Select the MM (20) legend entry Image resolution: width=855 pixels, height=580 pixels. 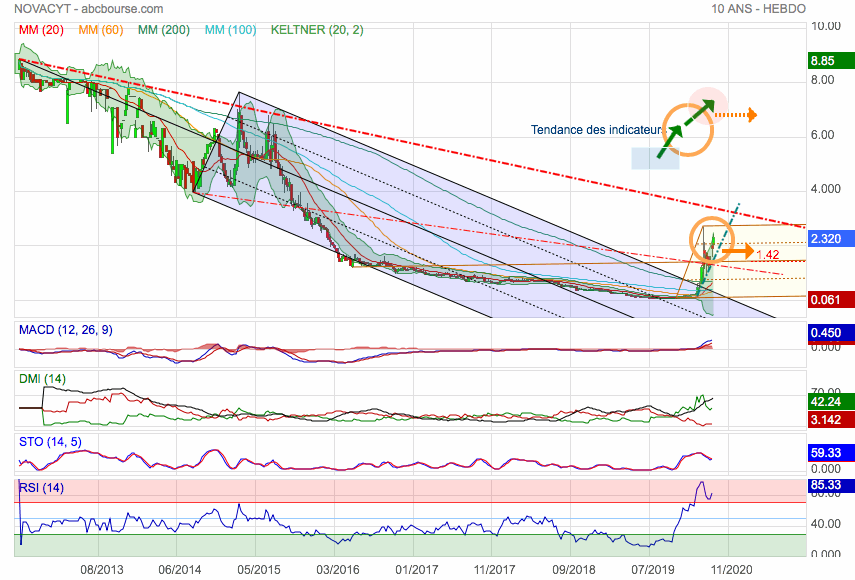click(x=41, y=30)
